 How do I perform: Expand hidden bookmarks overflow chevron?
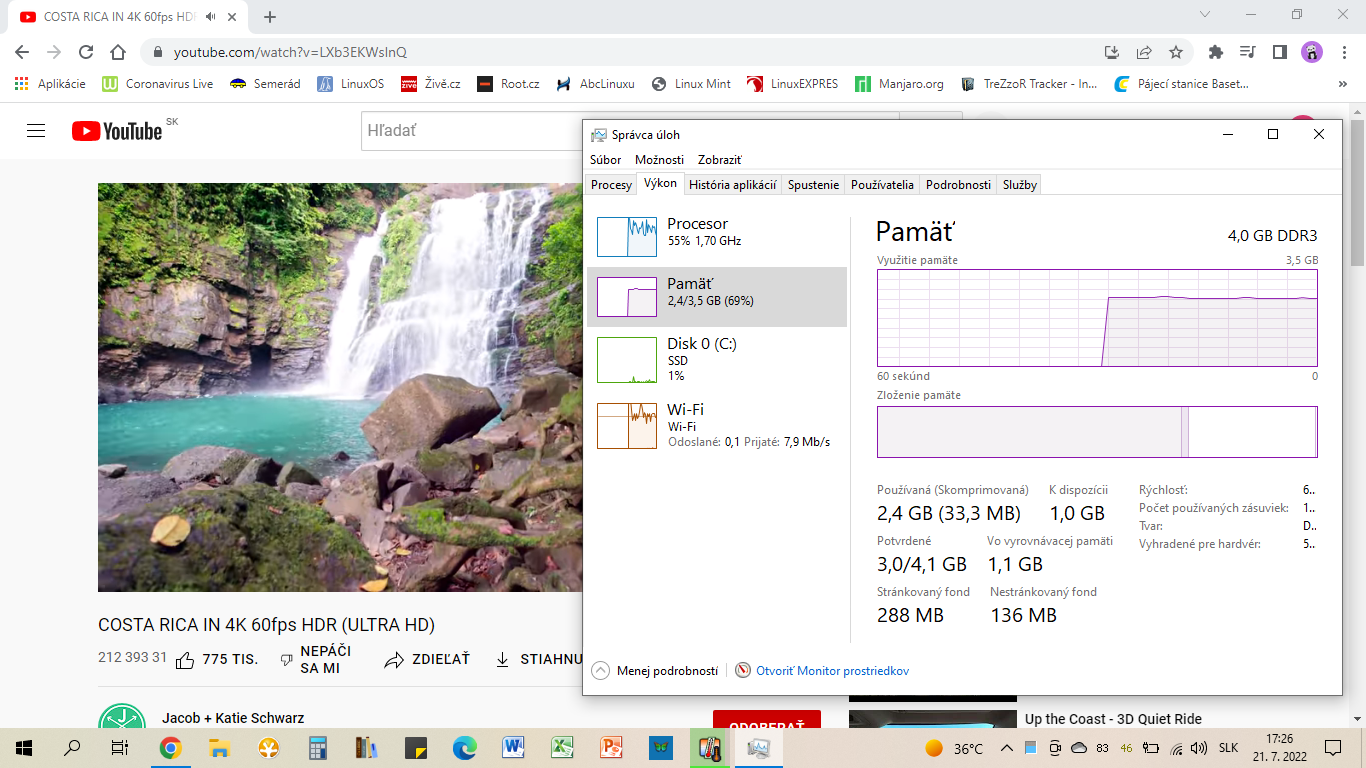click(x=1342, y=84)
